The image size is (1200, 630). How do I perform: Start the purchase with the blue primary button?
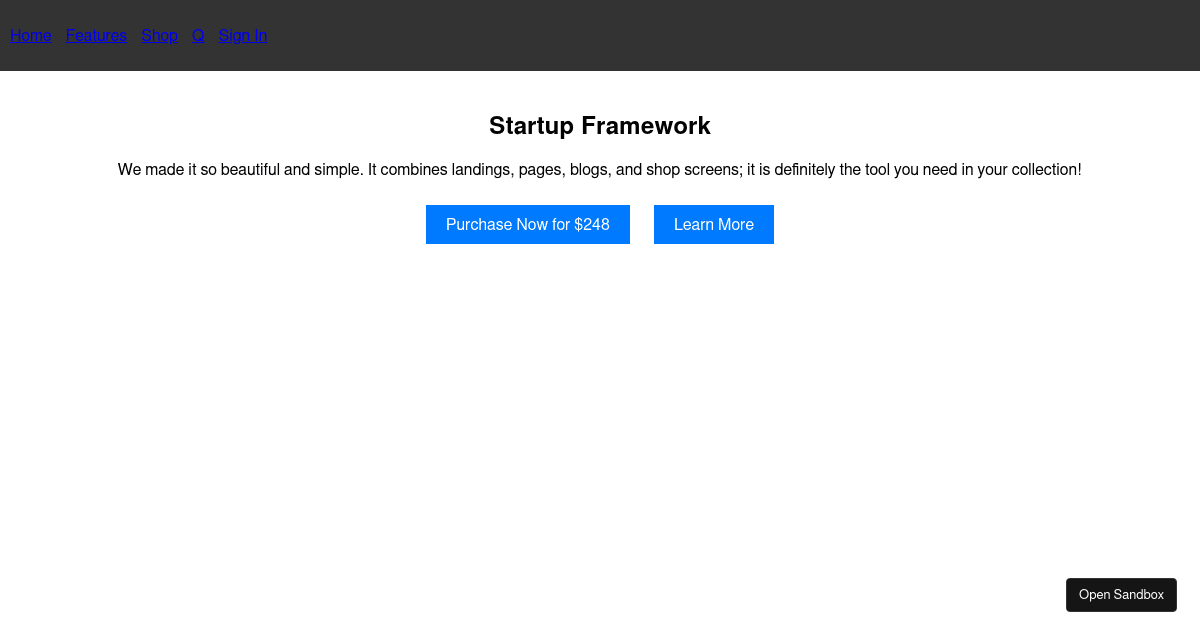click(528, 224)
